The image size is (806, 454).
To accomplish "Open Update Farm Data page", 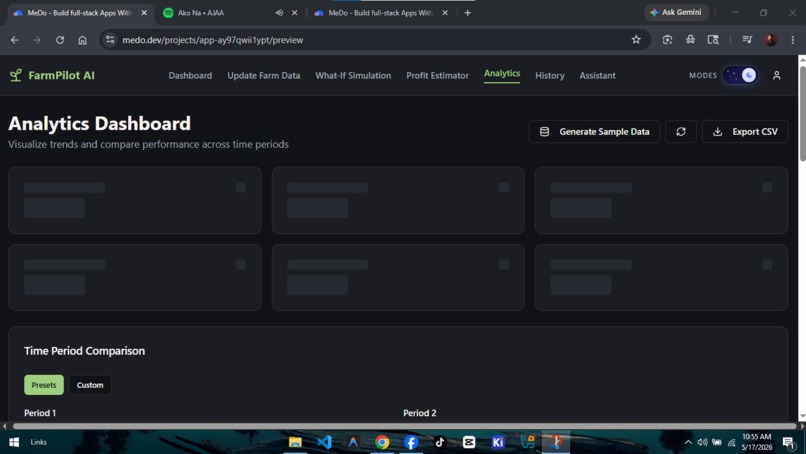I will click(264, 76).
